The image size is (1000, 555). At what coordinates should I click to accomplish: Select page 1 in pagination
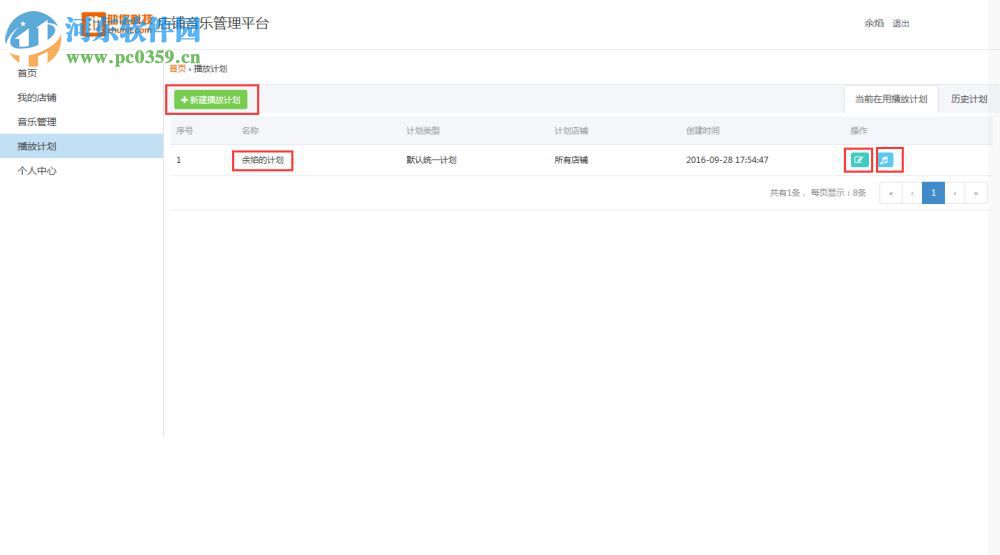933,193
